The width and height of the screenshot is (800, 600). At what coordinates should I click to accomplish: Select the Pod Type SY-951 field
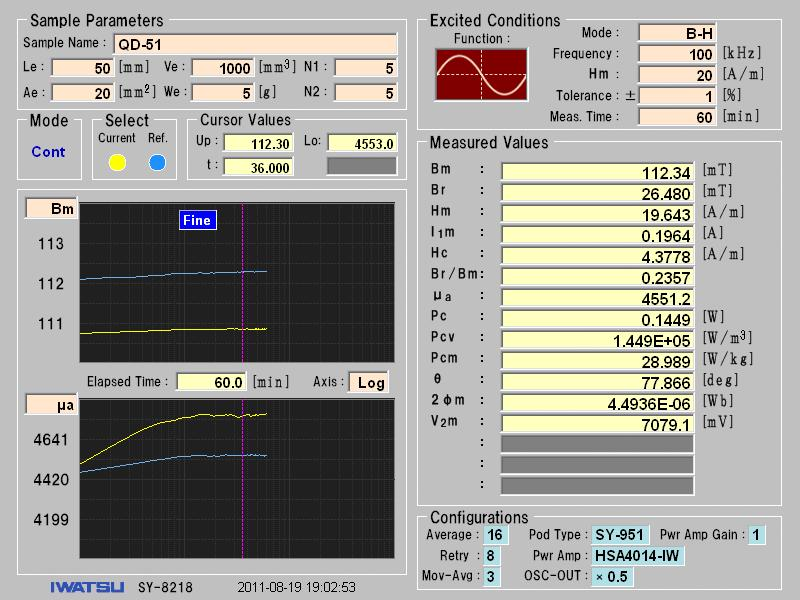pos(619,535)
